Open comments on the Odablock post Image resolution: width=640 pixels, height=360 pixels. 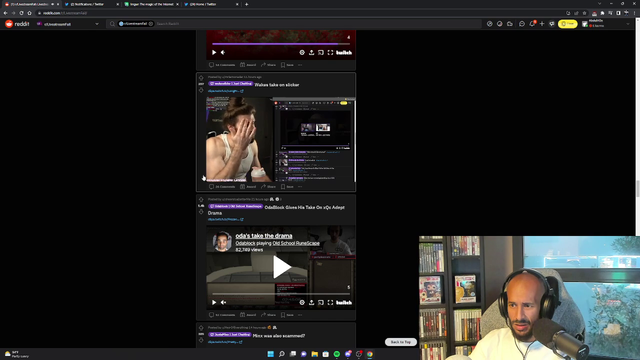coord(222,315)
